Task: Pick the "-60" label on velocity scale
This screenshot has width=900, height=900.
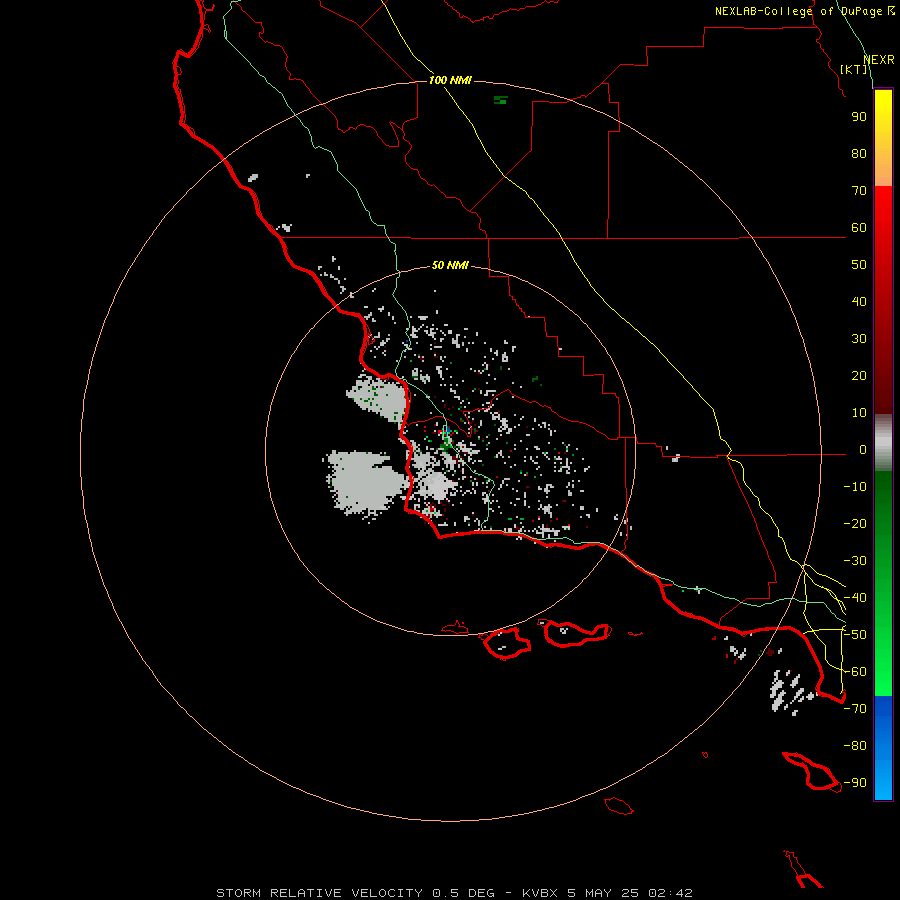Action: [855, 672]
